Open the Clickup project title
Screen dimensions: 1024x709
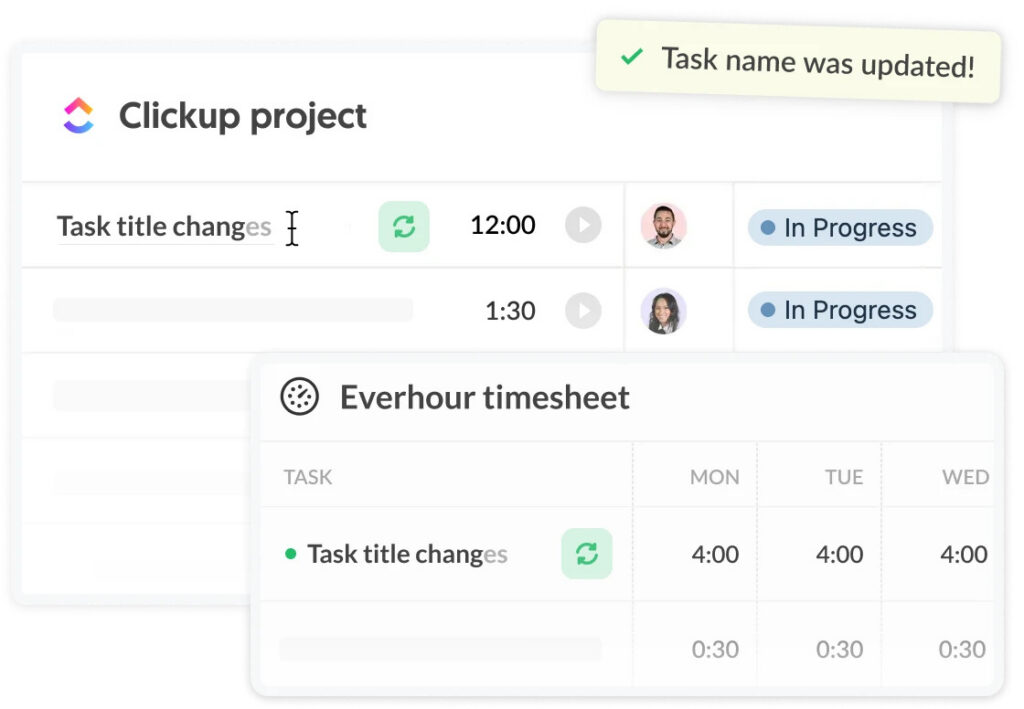pyautogui.click(x=242, y=116)
